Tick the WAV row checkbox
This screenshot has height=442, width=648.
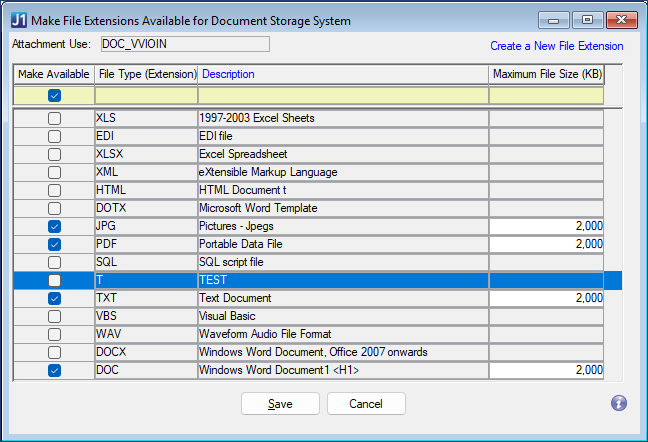coord(54,334)
